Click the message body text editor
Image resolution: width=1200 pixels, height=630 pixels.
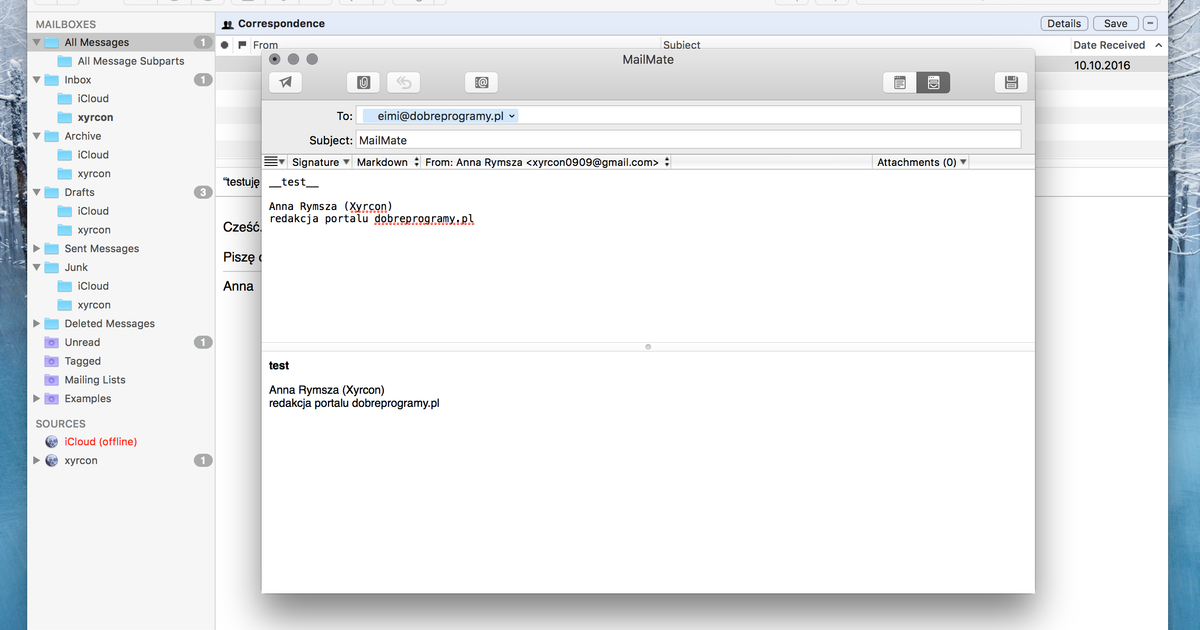pyautogui.click(x=648, y=255)
